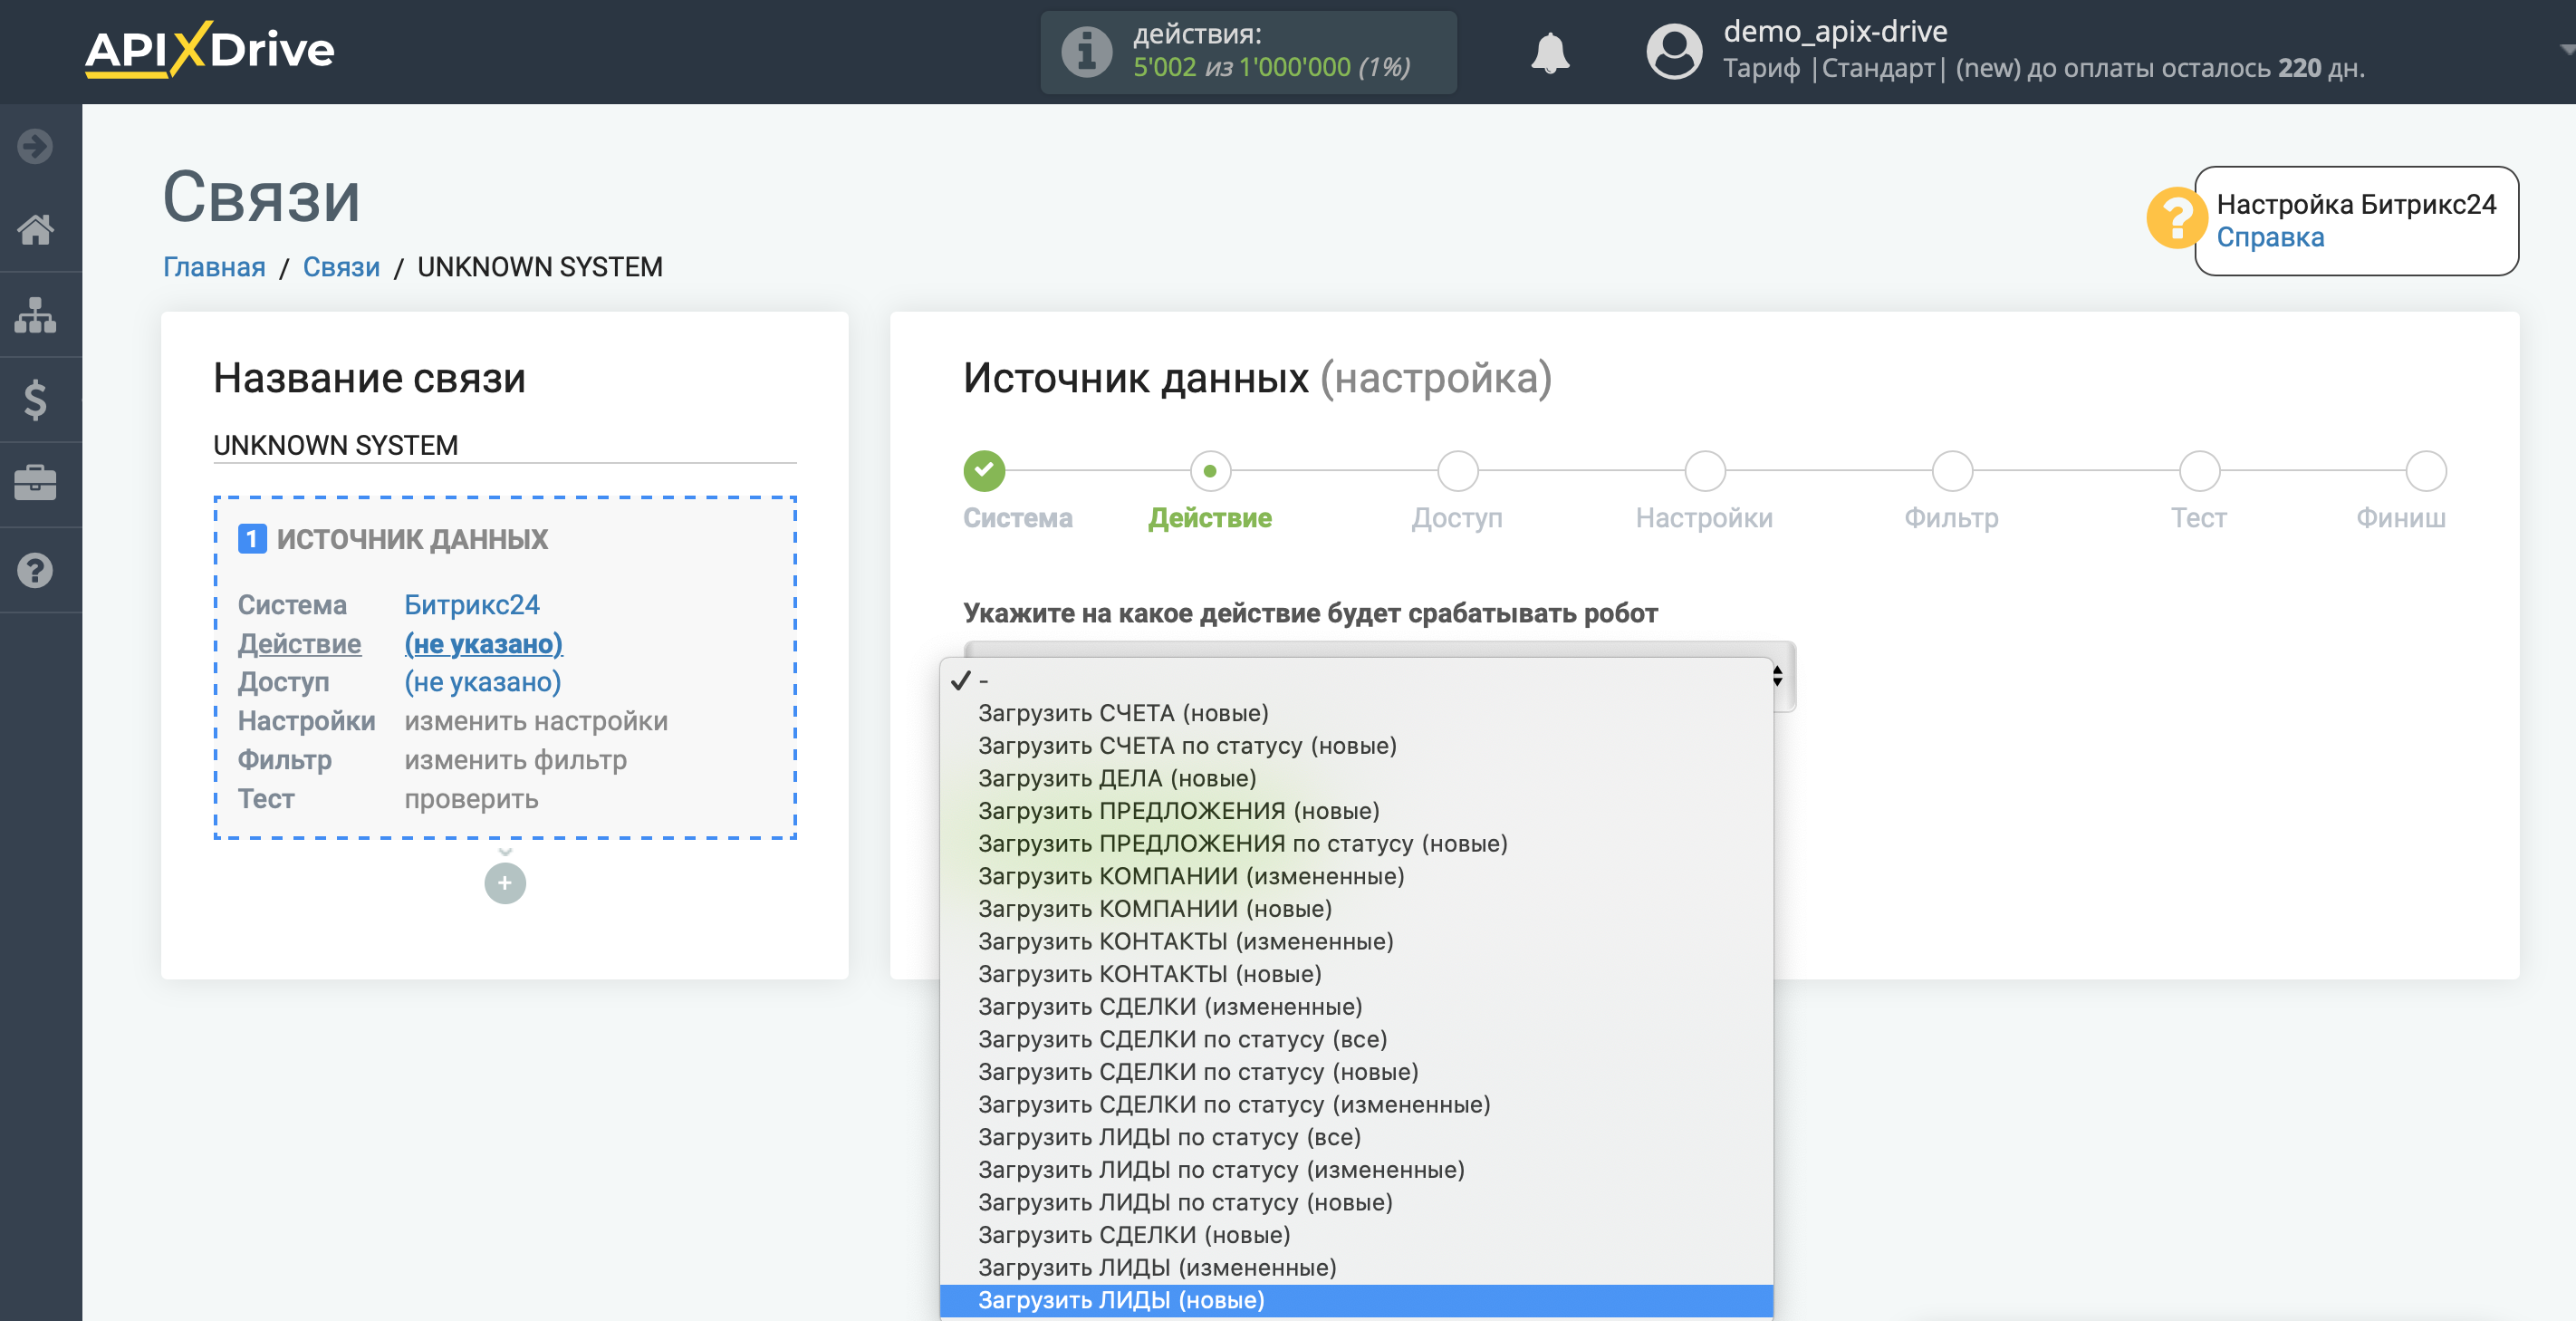Choose Загрузить ПРЕДЛОЖЕНИЯ (новые)
This screenshot has width=2576, height=1321.
coord(1356,811)
